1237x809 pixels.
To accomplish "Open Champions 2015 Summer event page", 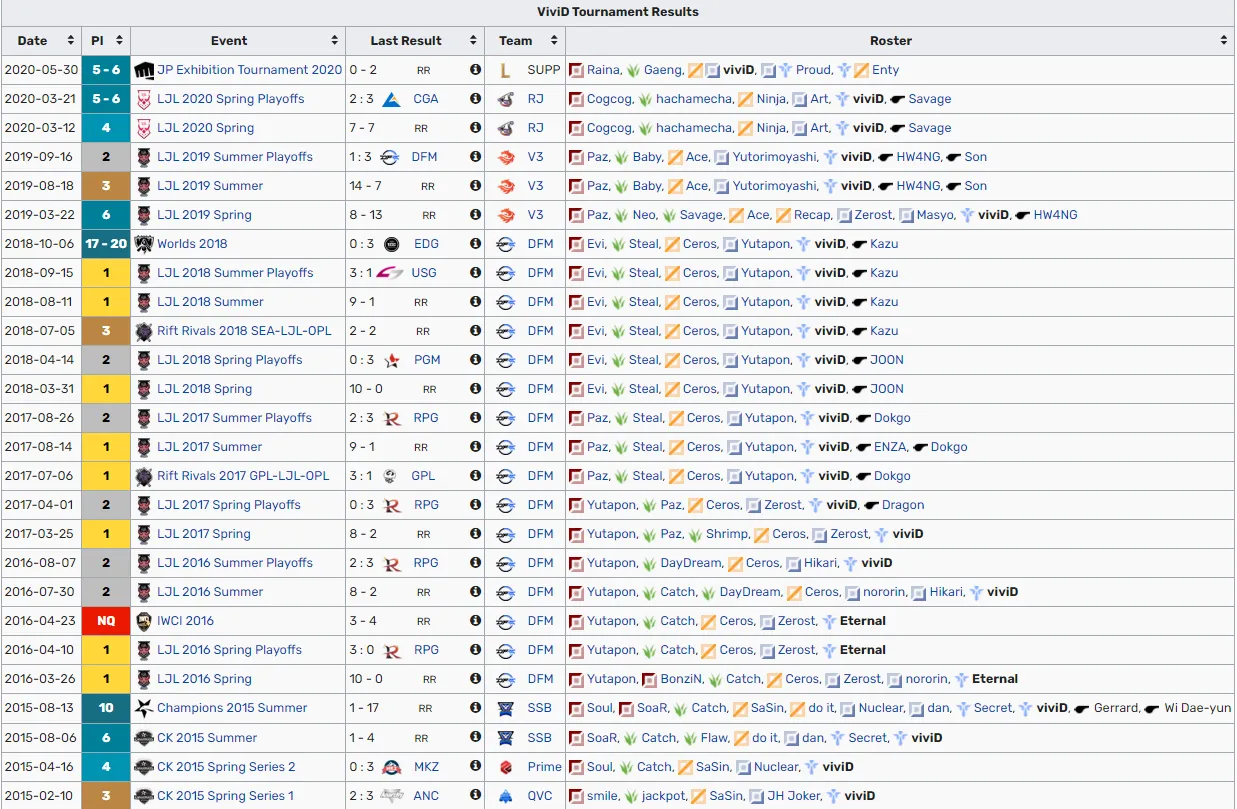I will coord(232,708).
